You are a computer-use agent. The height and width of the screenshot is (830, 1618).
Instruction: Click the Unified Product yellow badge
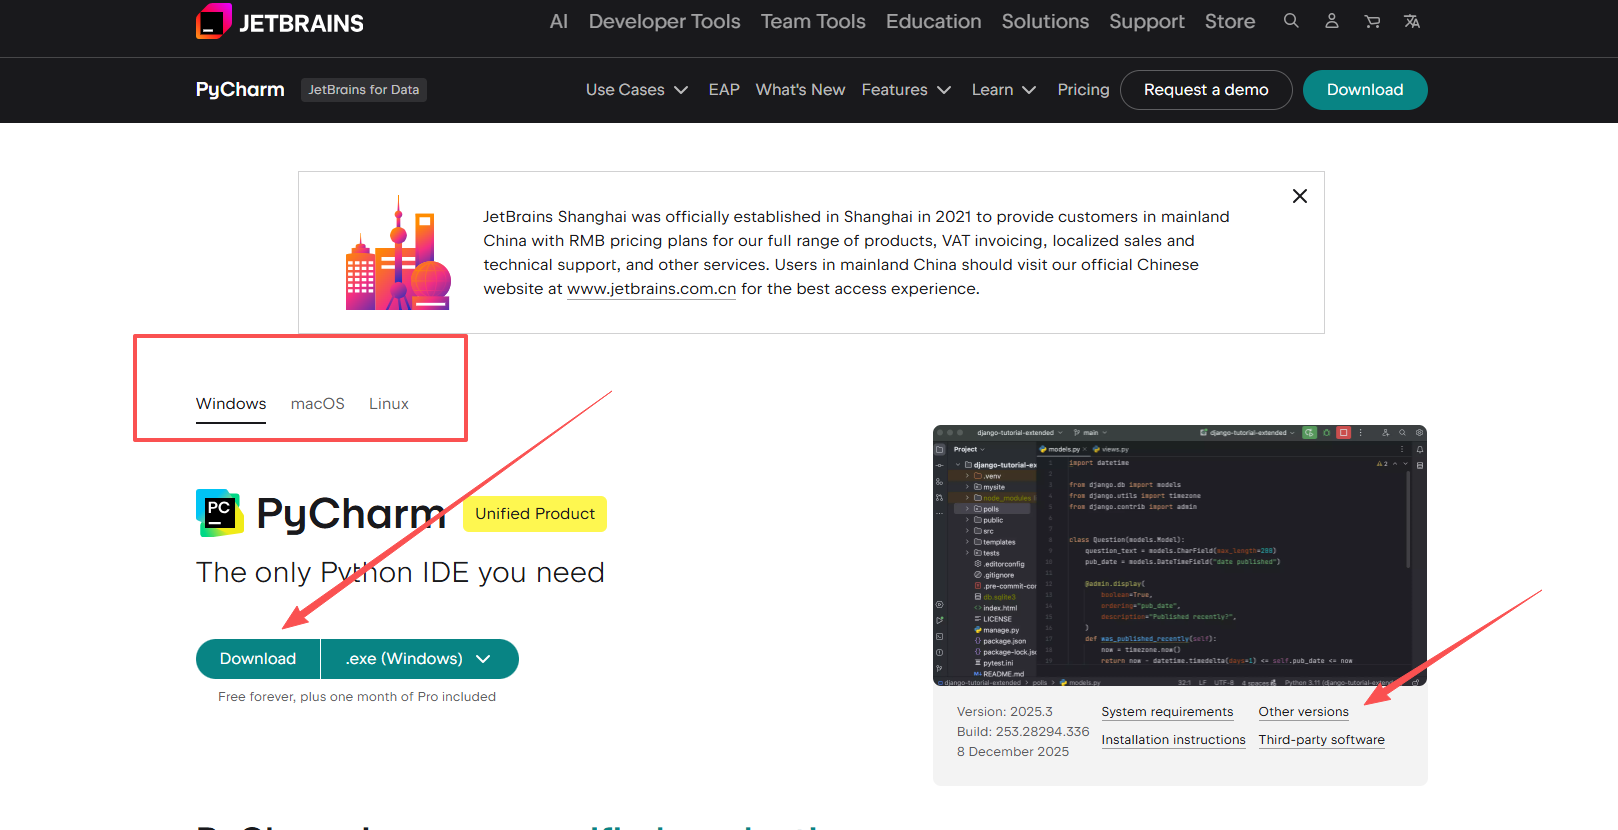coord(535,514)
